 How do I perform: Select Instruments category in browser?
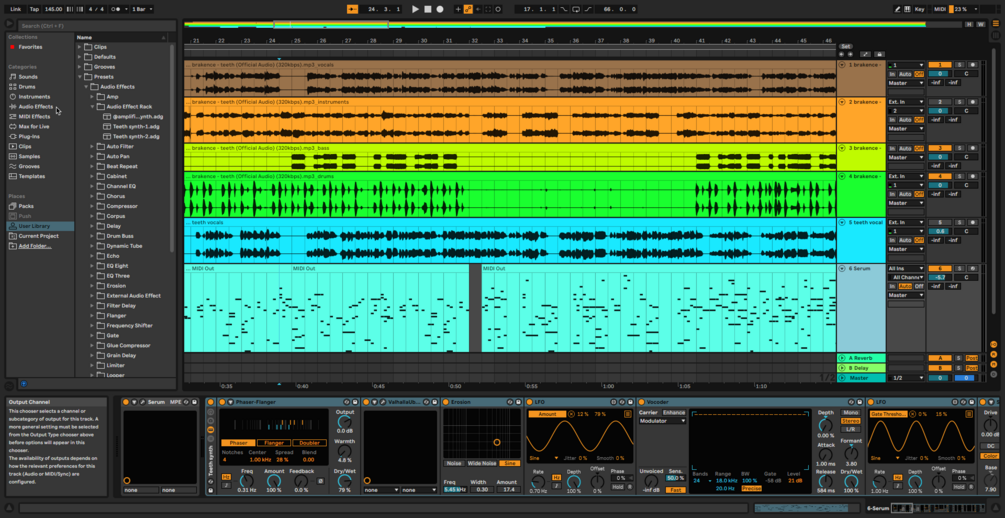[34, 97]
